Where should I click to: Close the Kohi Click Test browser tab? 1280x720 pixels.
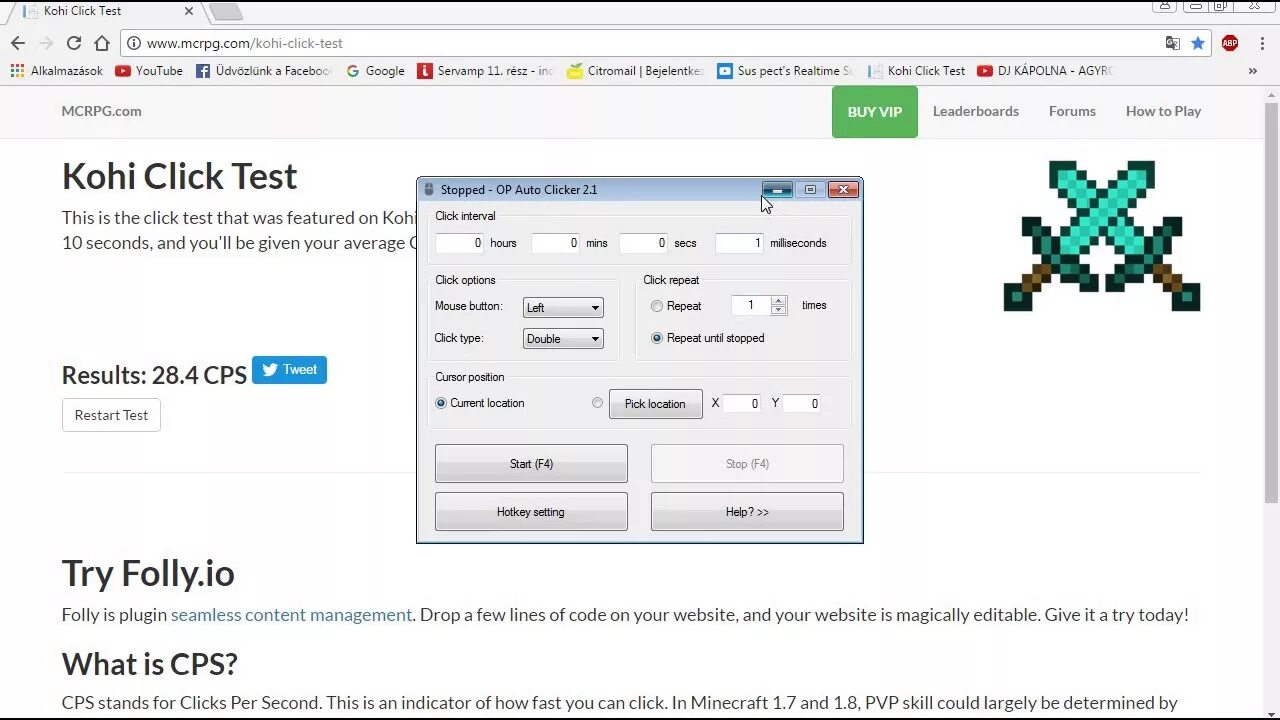coord(189,11)
